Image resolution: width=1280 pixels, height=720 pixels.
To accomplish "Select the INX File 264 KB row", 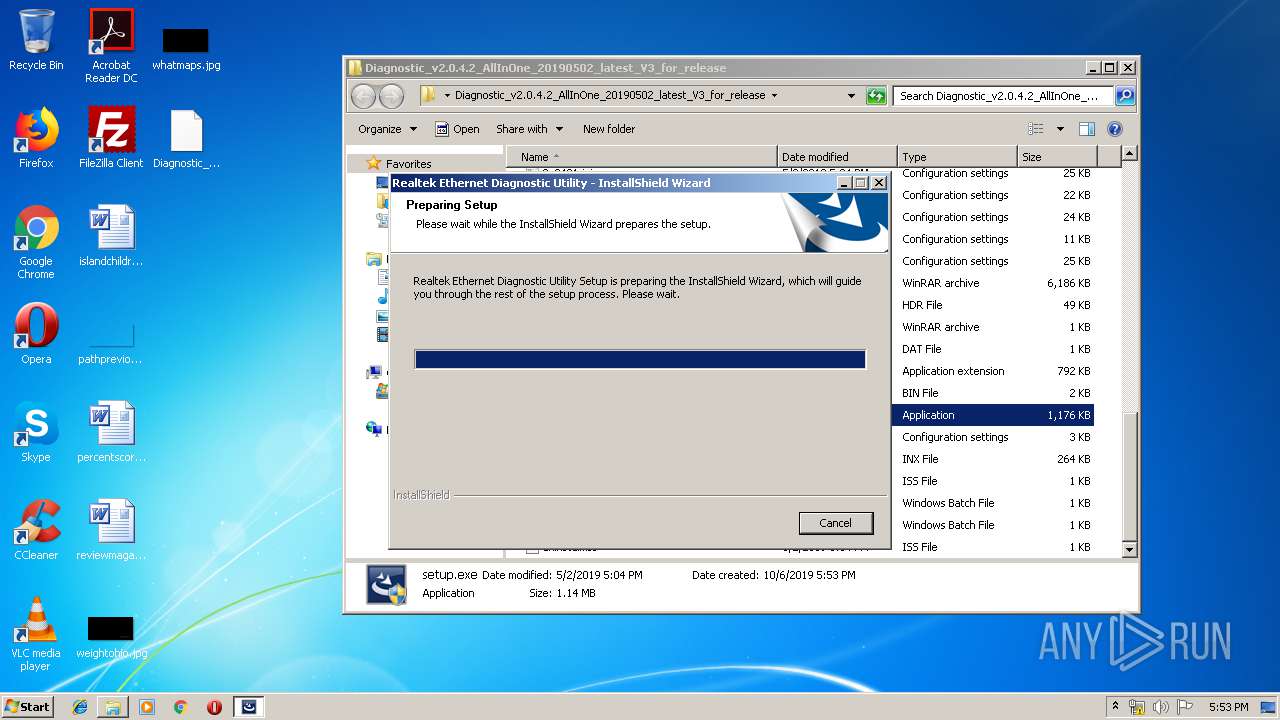I will click(x=993, y=459).
